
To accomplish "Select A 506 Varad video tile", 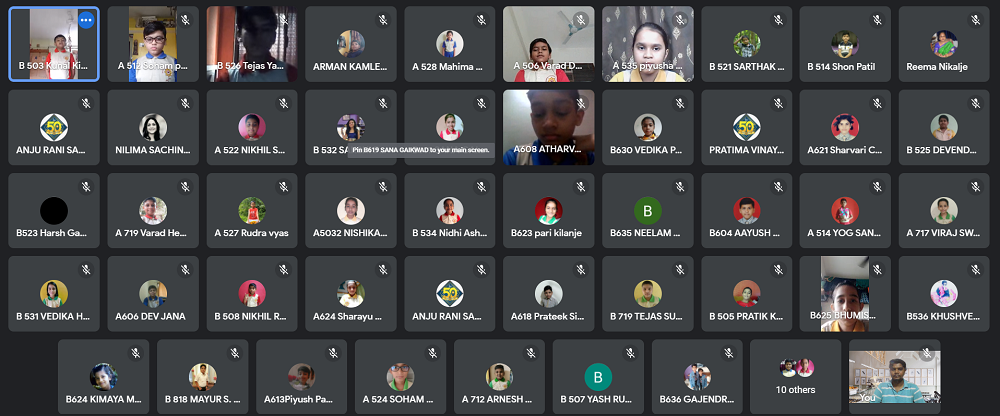I will (548, 44).
